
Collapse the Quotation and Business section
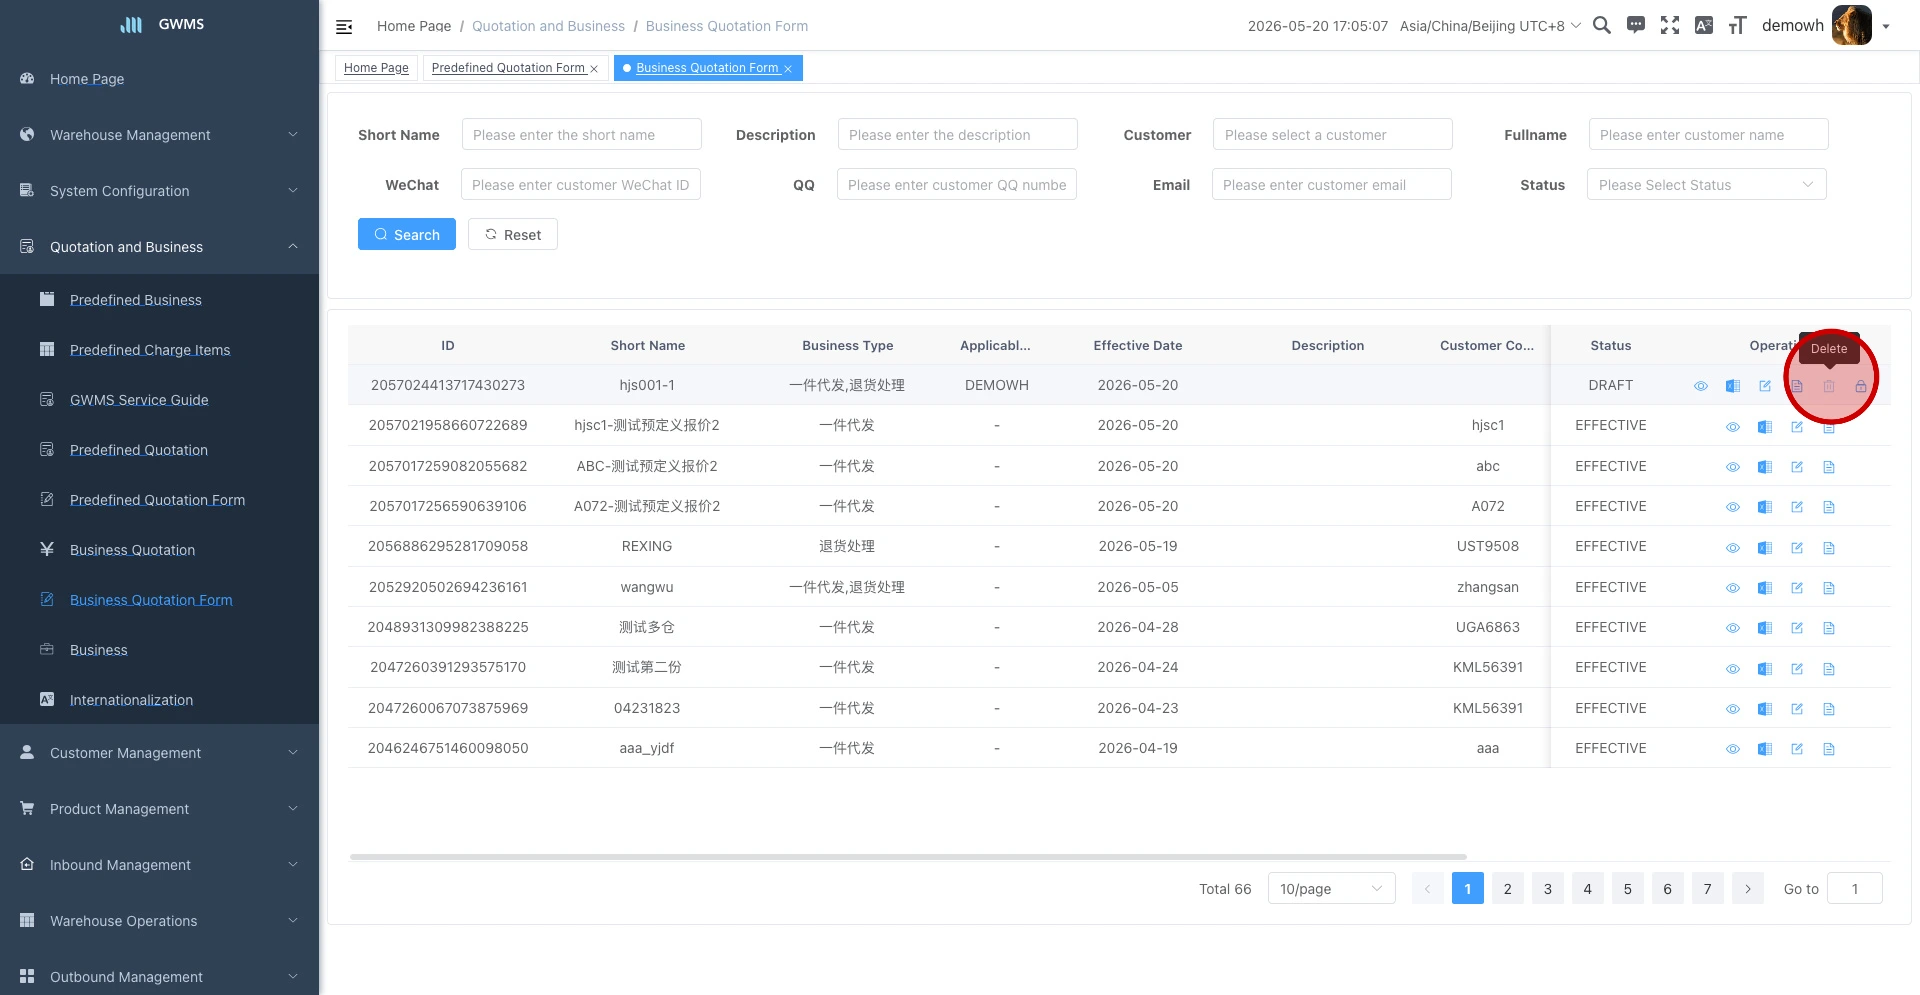[x=160, y=247]
